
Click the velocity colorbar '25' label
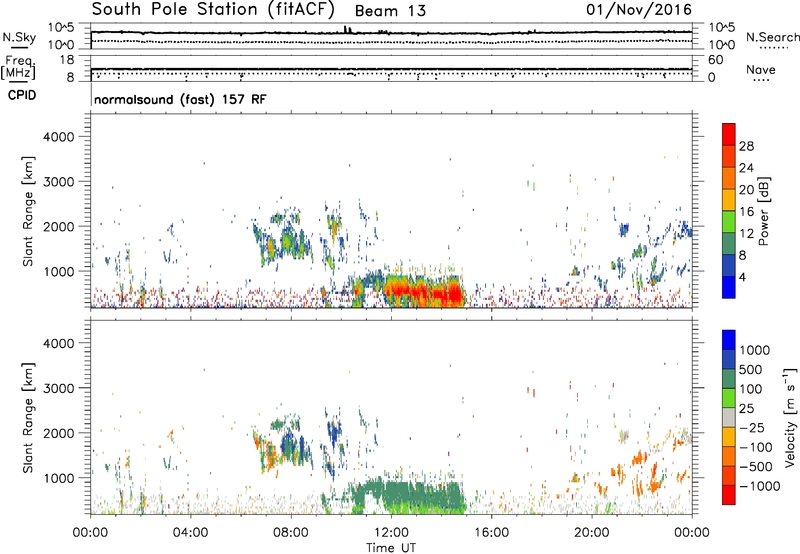click(x=746, y=409)
